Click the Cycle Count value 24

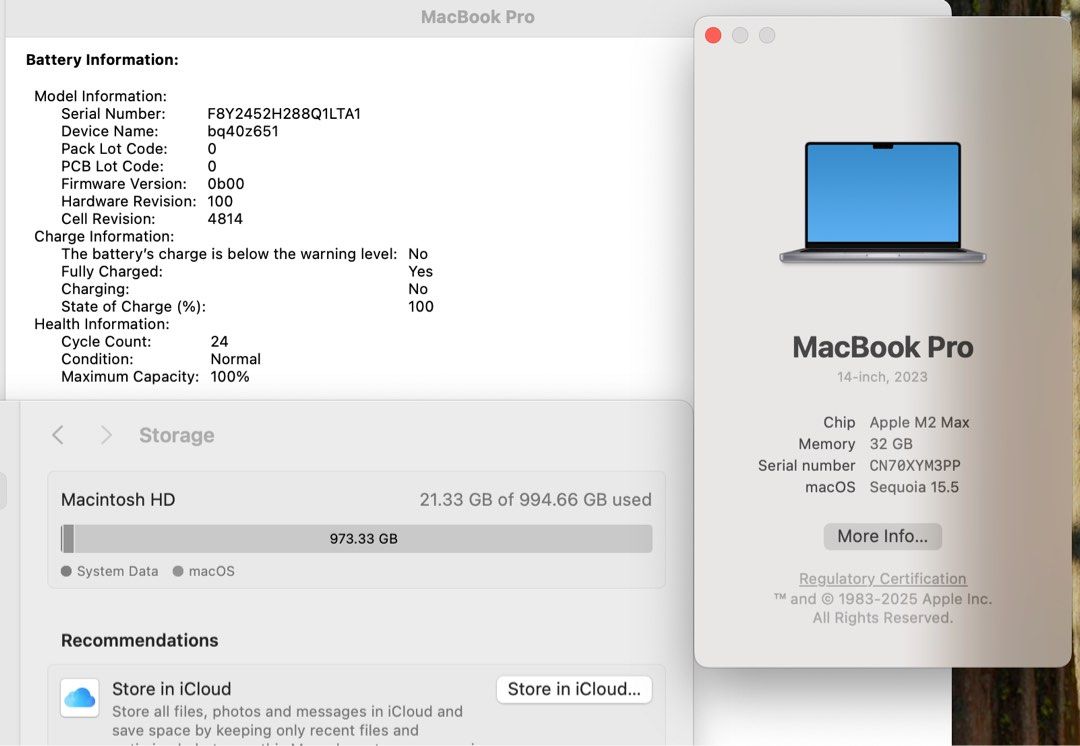(x=219, y=342)
